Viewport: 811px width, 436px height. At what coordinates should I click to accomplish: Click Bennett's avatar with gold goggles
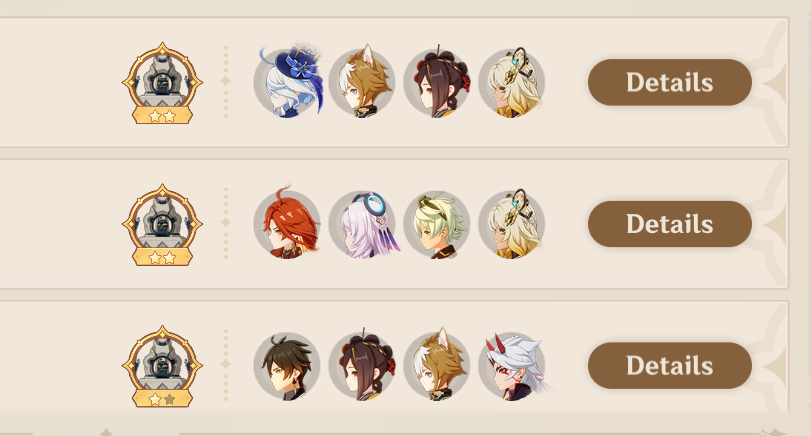pyautogui.click(x=437, y=223)
